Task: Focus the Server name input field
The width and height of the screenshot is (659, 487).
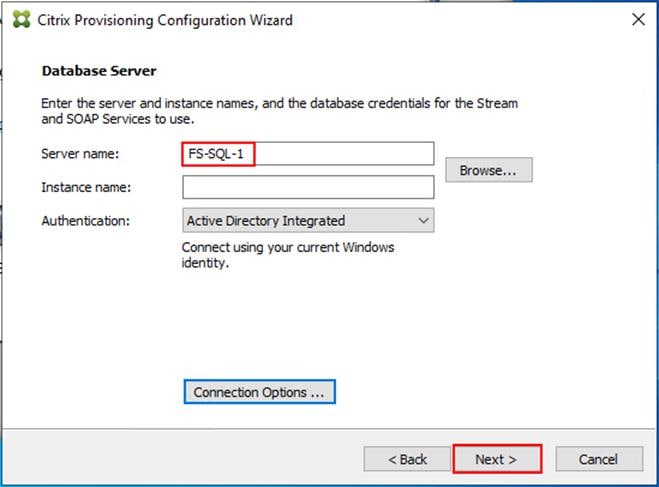Action: 308,154
